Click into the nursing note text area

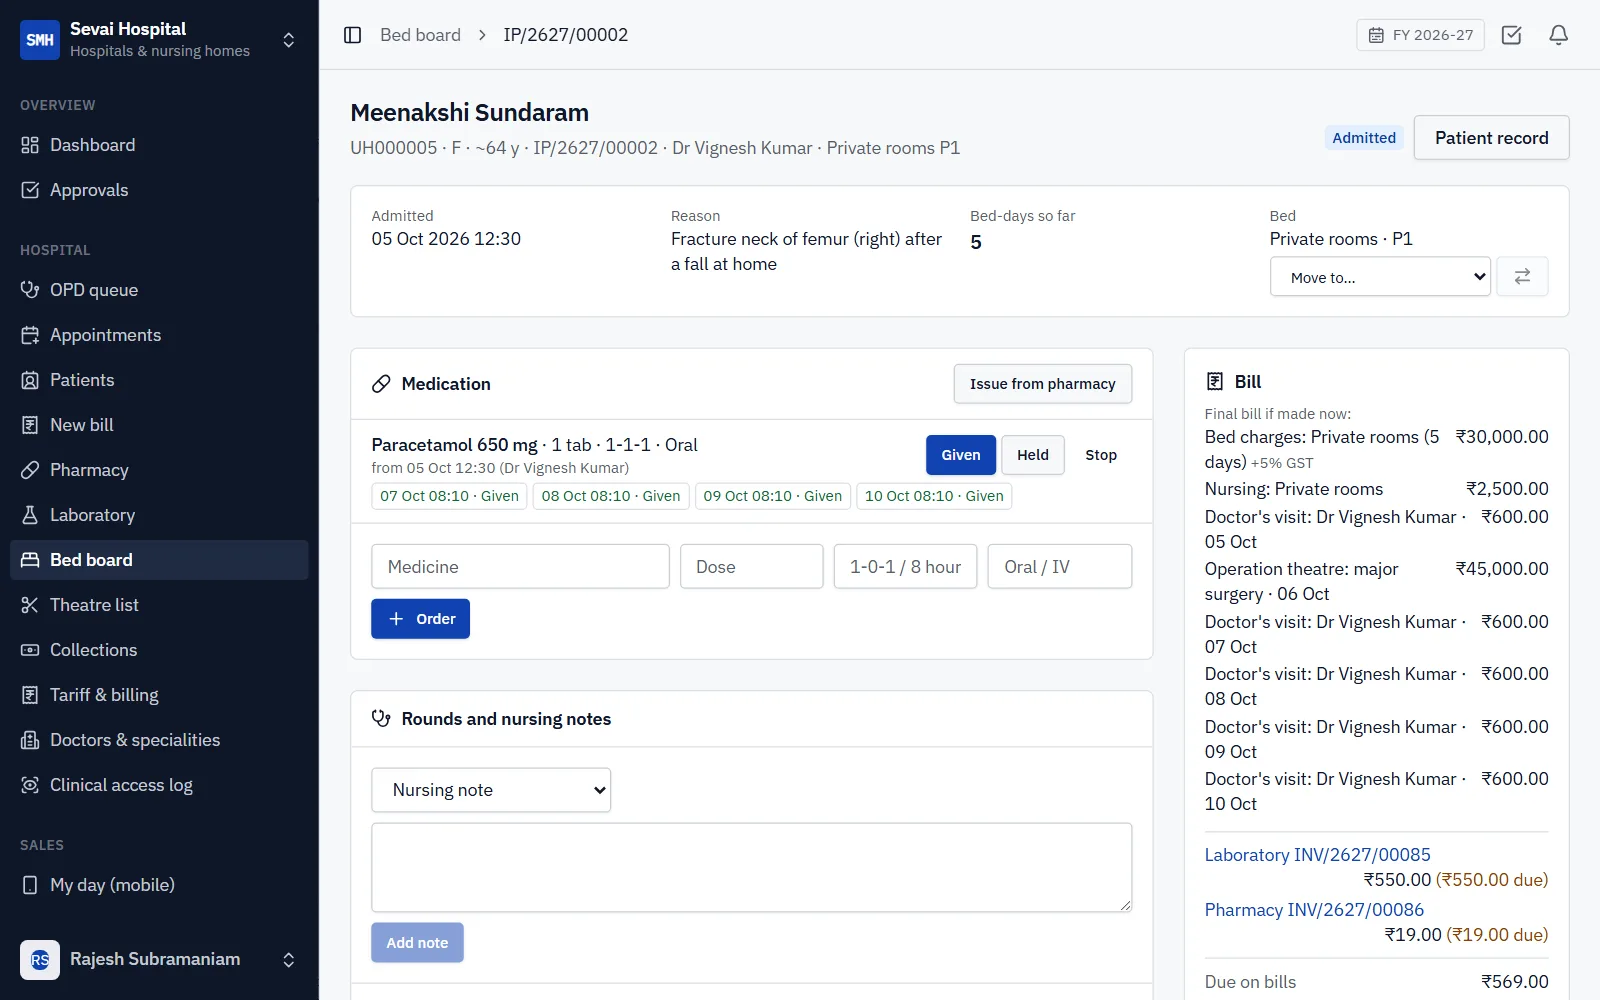click(x=751, y=868)
